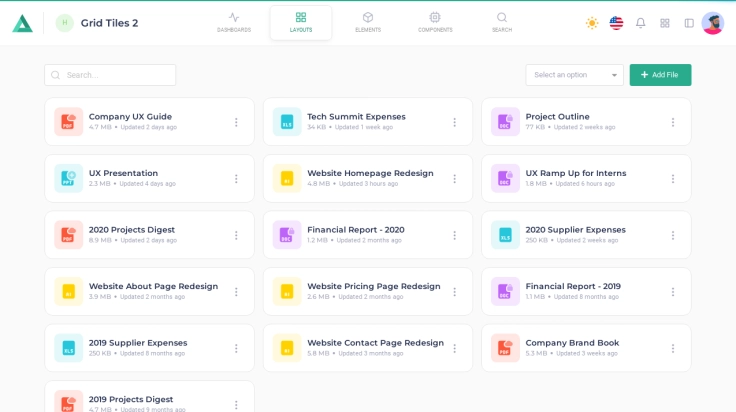Click the PDF icon of Company Brand Book

pos(505,348)
